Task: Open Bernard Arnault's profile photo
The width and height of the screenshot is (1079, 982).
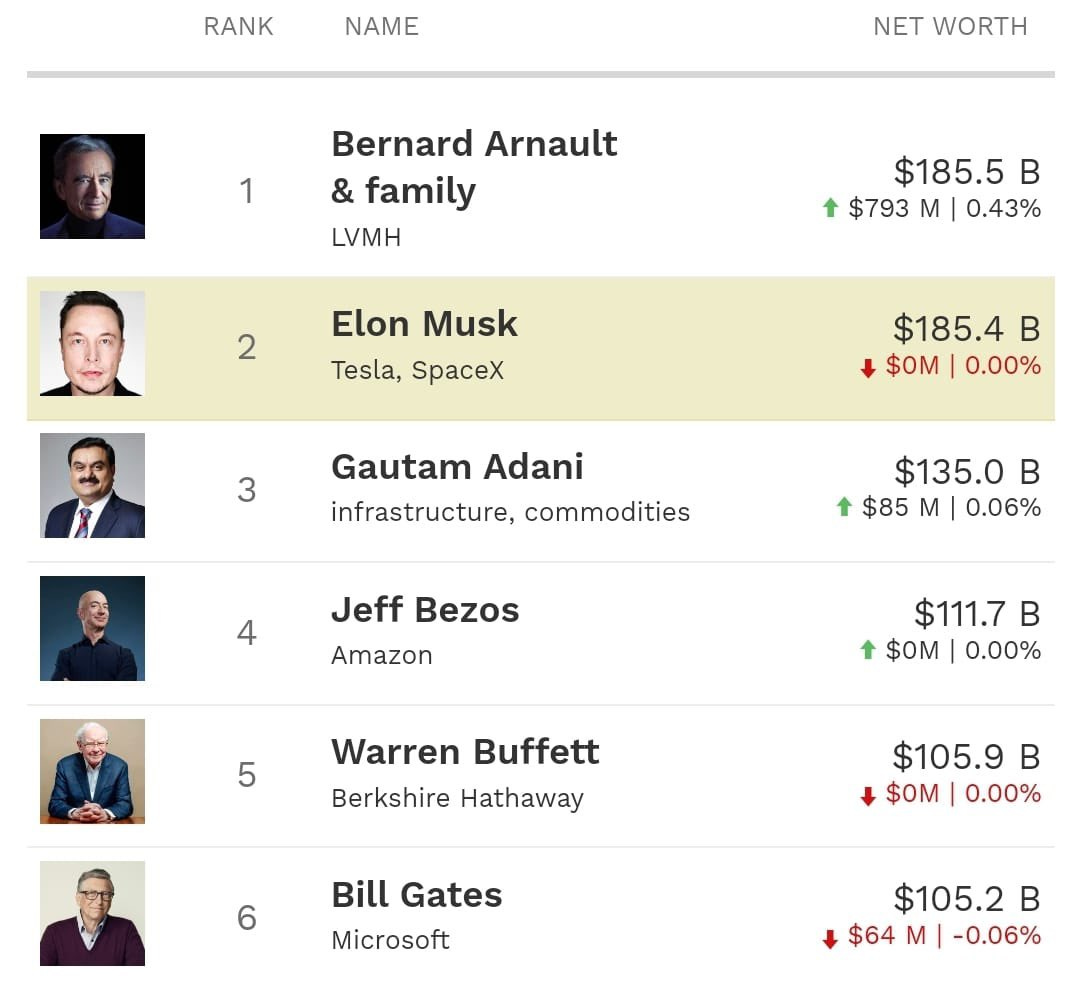Action: coord(92,186)
